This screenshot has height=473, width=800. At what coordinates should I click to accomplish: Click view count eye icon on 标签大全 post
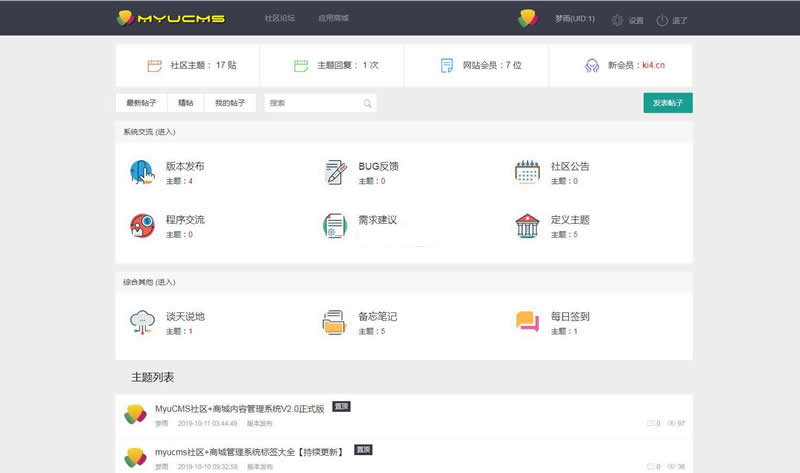(671, 466)
